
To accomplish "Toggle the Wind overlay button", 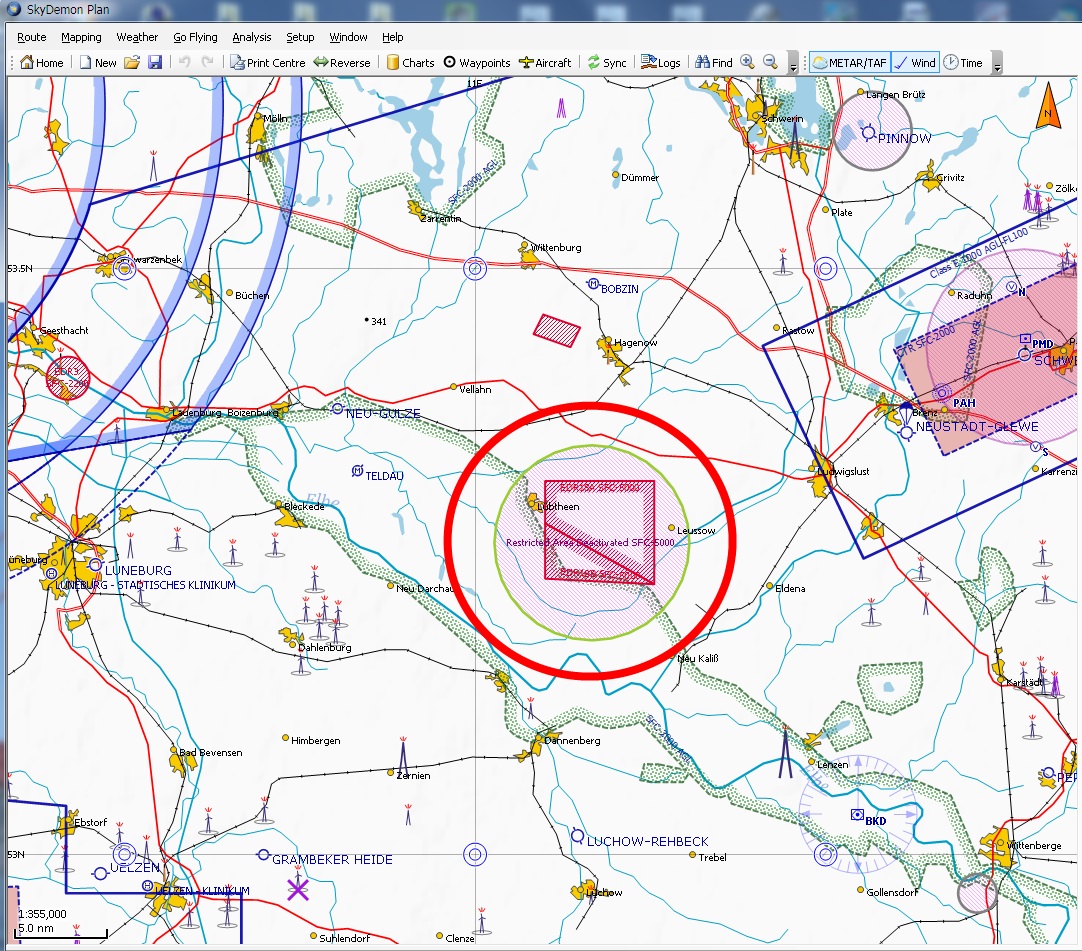I will (914, 63).
